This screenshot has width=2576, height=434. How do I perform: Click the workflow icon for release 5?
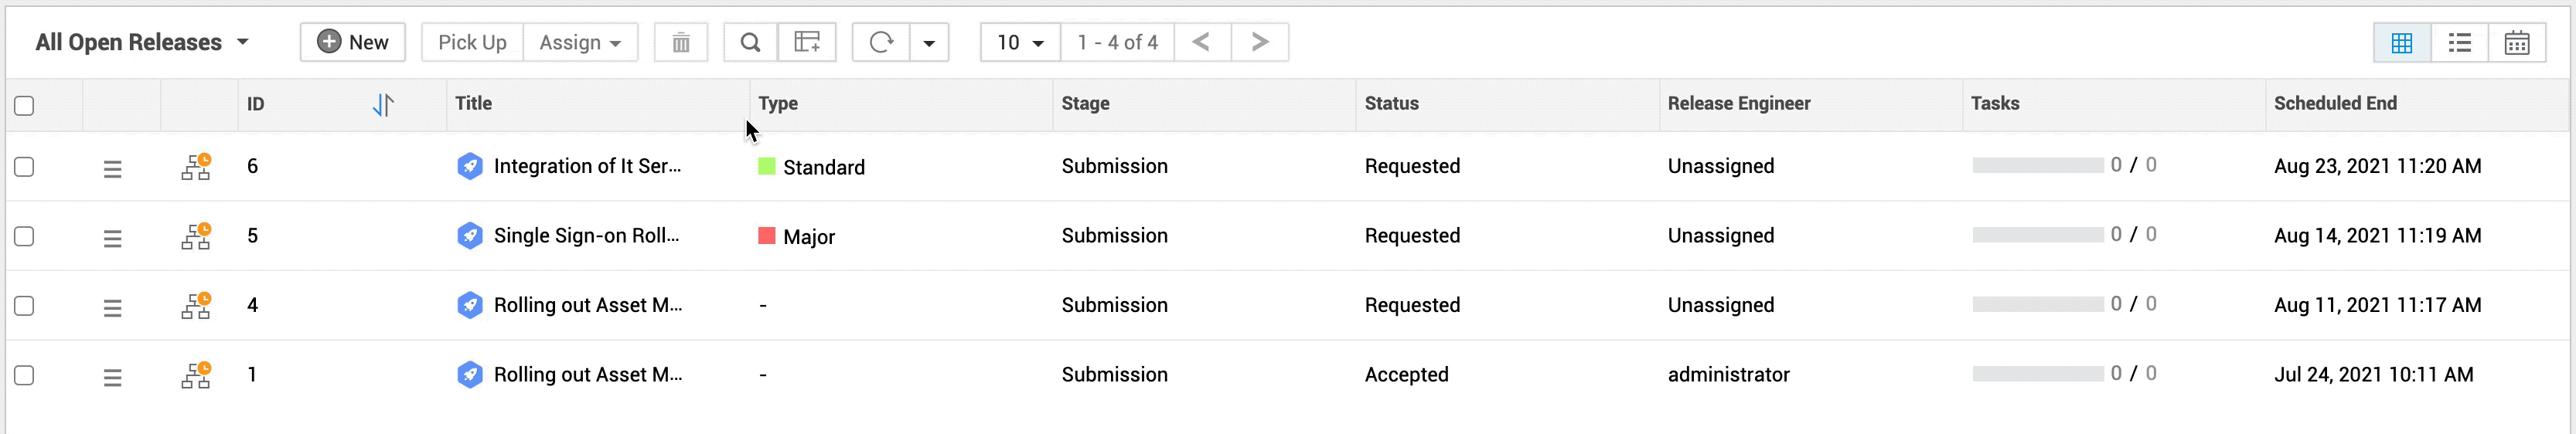(196, 236)
